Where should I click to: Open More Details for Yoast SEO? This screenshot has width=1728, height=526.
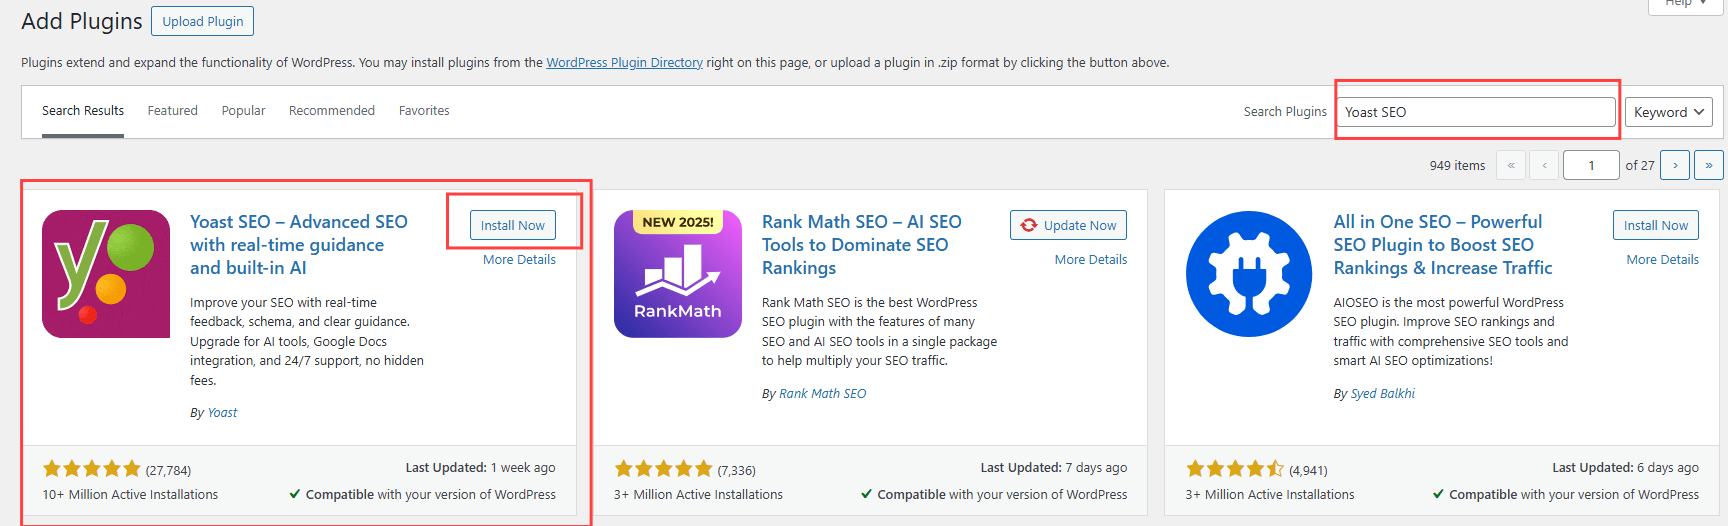coord(519,259)
